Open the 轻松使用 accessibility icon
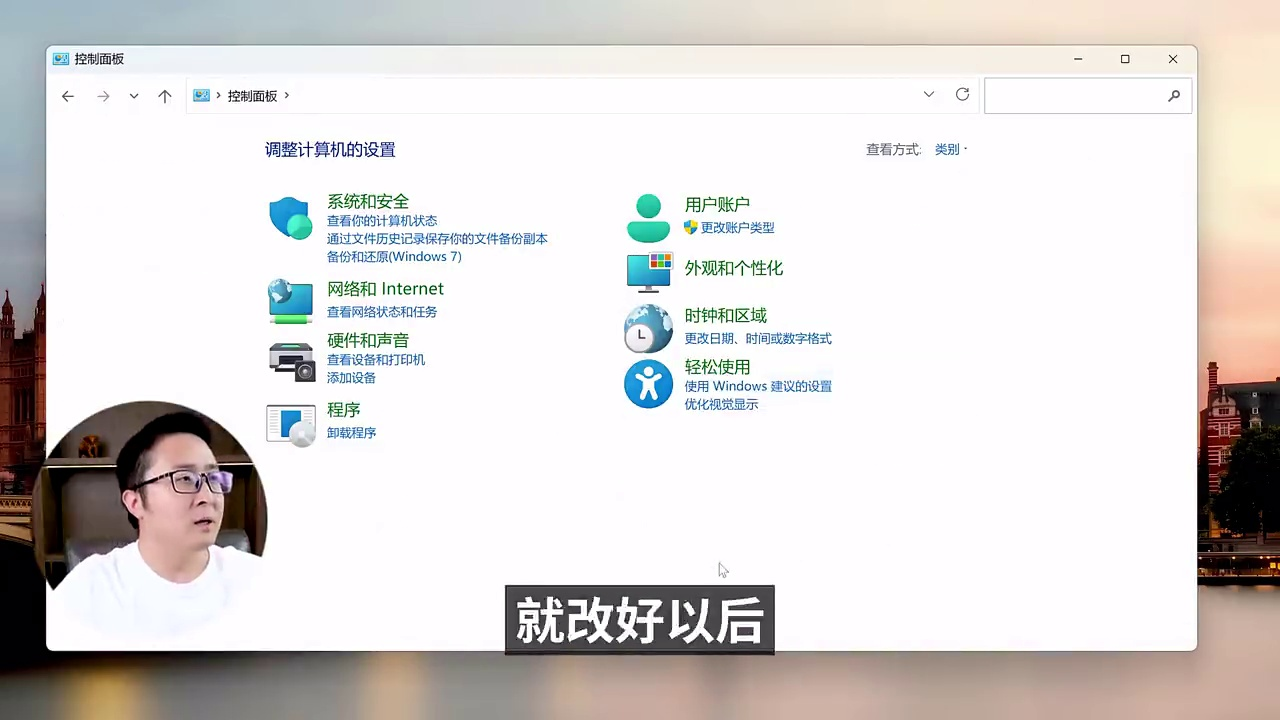1280x720 pixels. click(x=648, y=384)
